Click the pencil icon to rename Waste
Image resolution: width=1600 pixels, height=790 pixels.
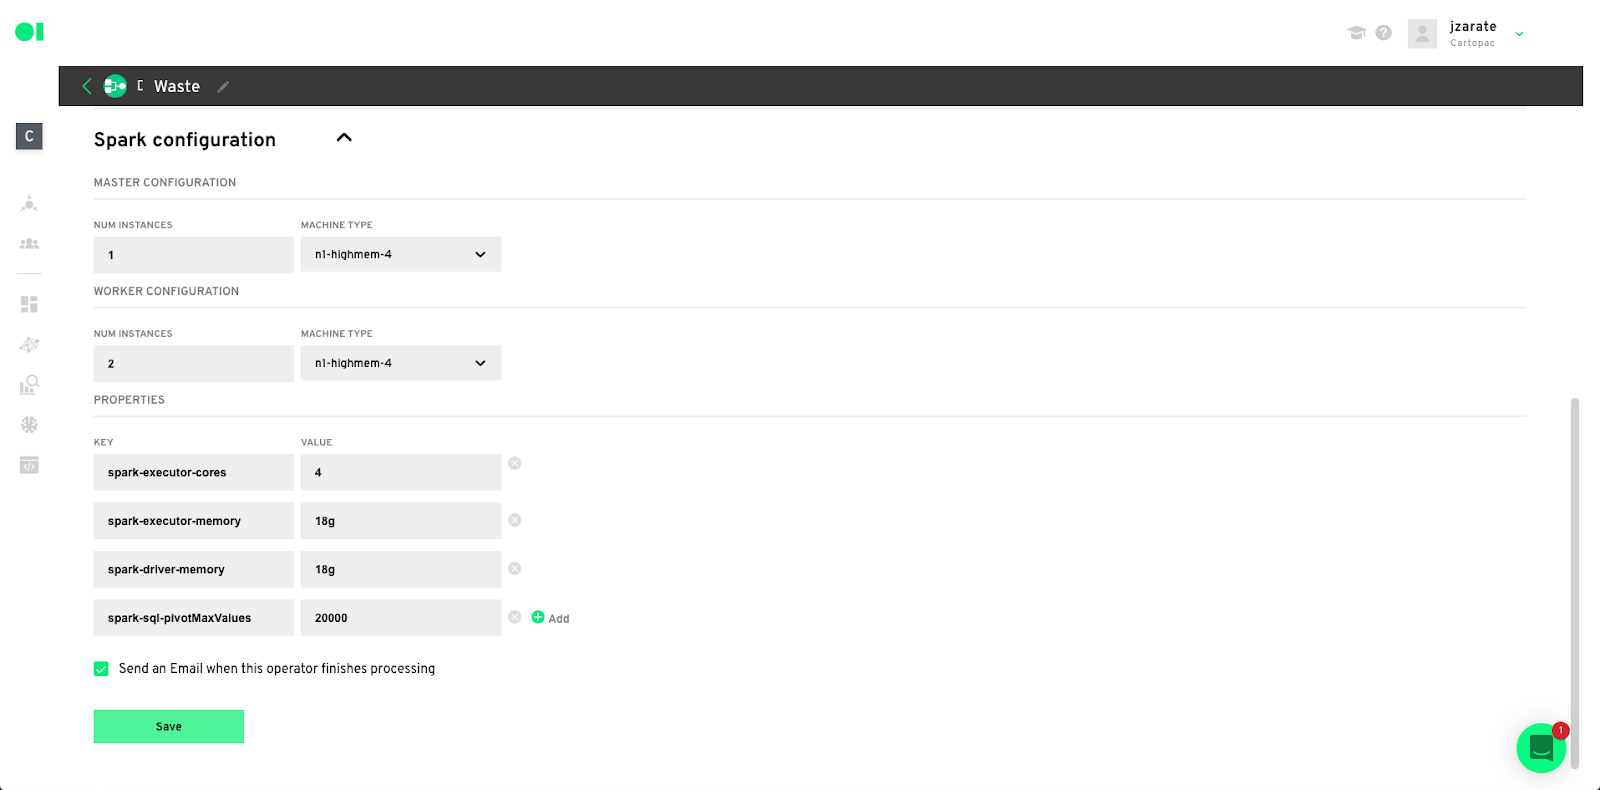click(223, 87)
